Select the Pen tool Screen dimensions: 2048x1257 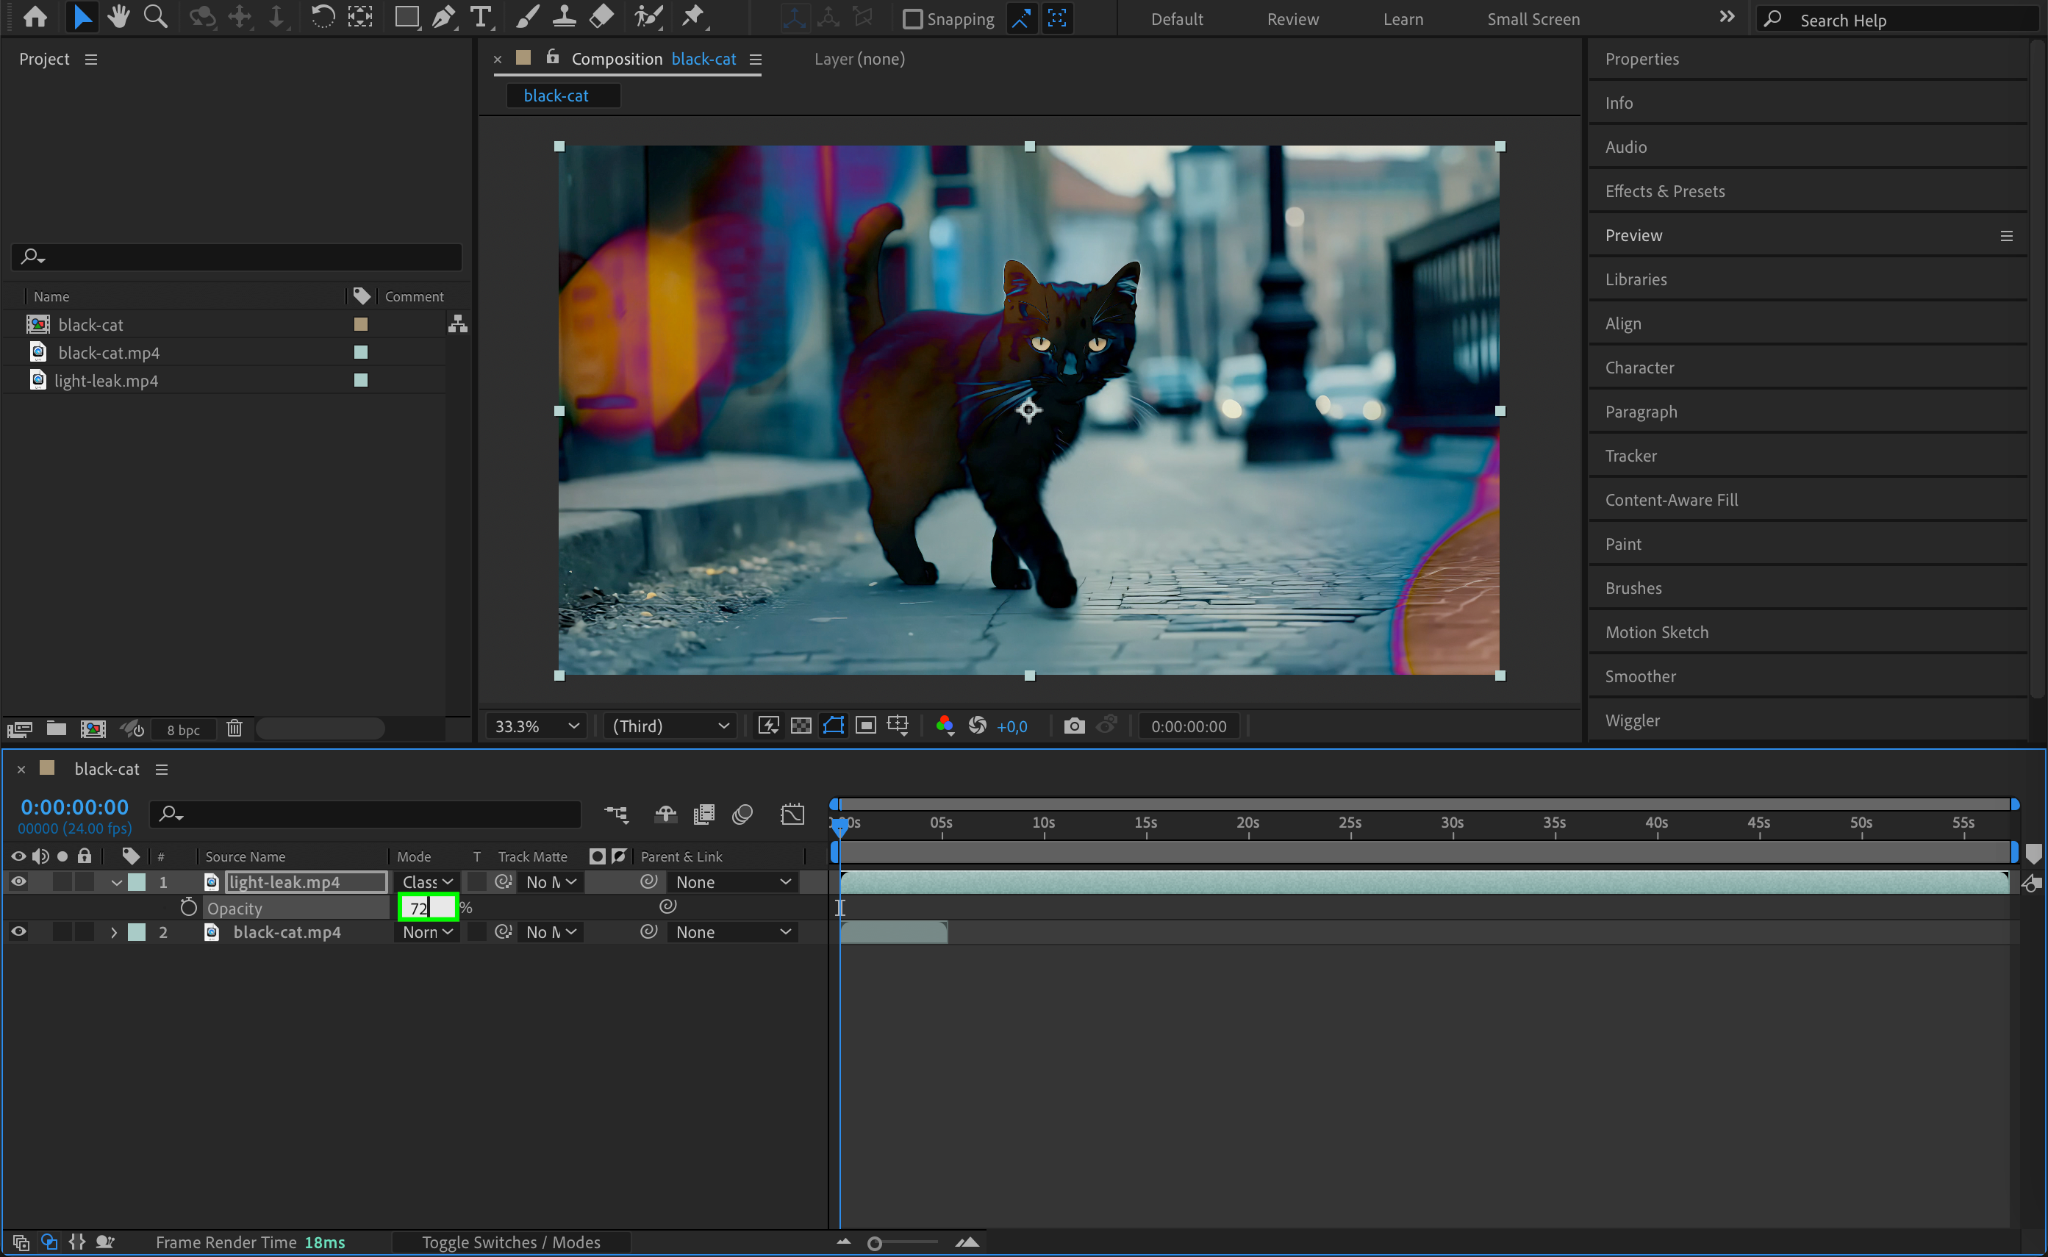(x=443, y=17)
